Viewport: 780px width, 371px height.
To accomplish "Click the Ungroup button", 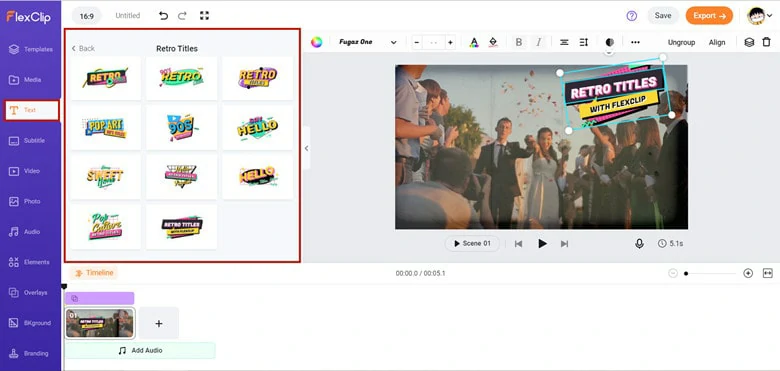I will tap(681, 42).
